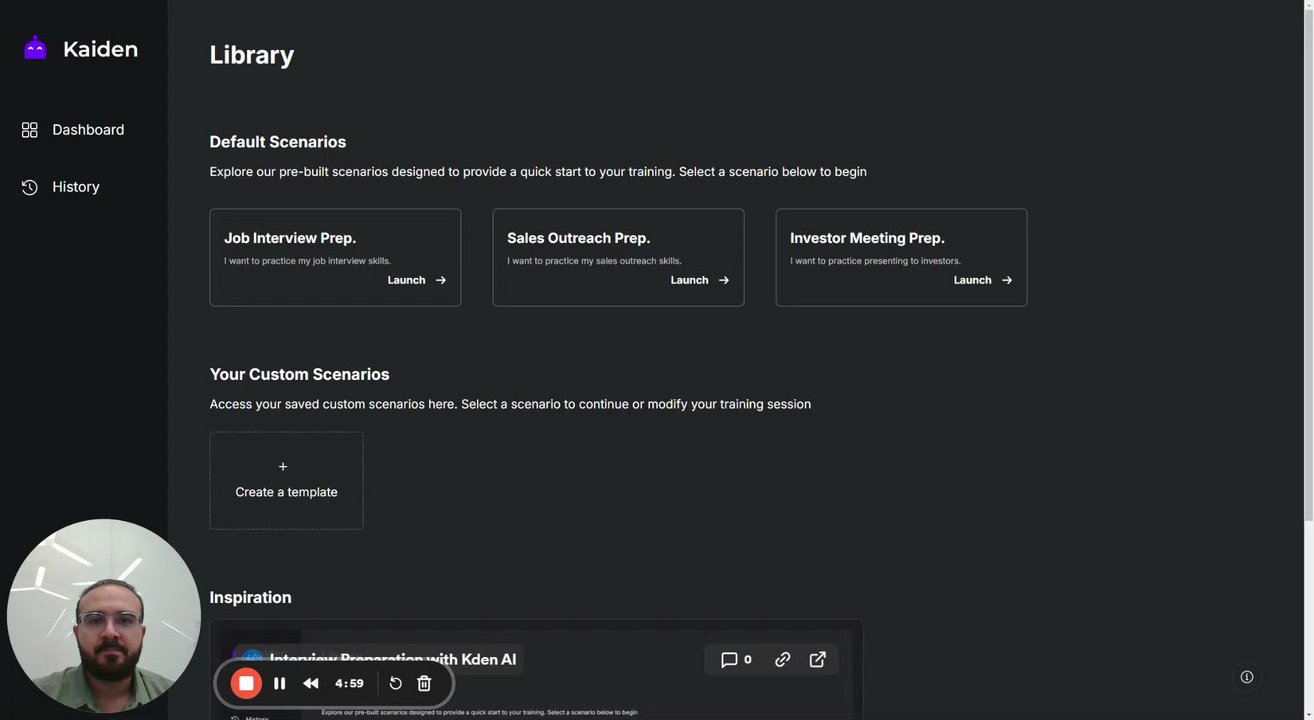Pause the recording
The image size is (1314, 720).
(x=280, y=683)
